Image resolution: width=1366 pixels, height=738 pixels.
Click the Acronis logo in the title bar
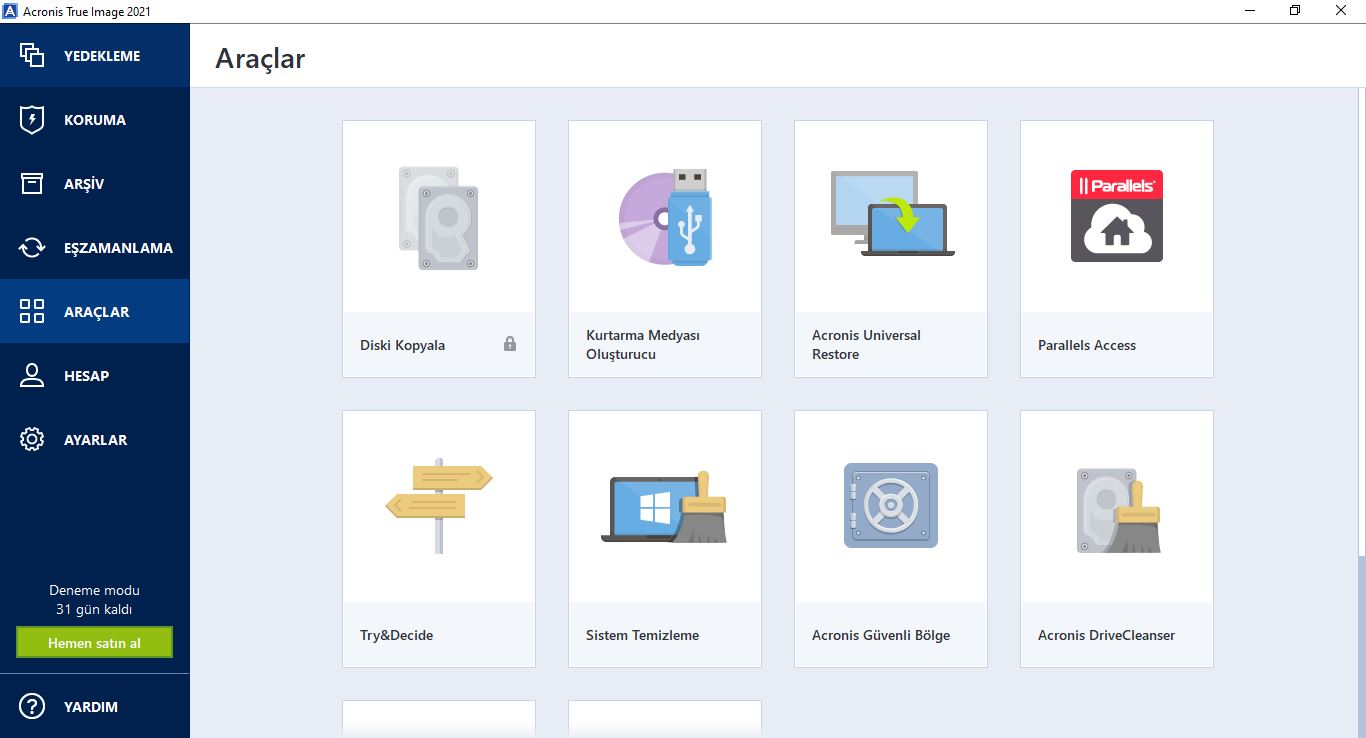click(x=11, y=11)
